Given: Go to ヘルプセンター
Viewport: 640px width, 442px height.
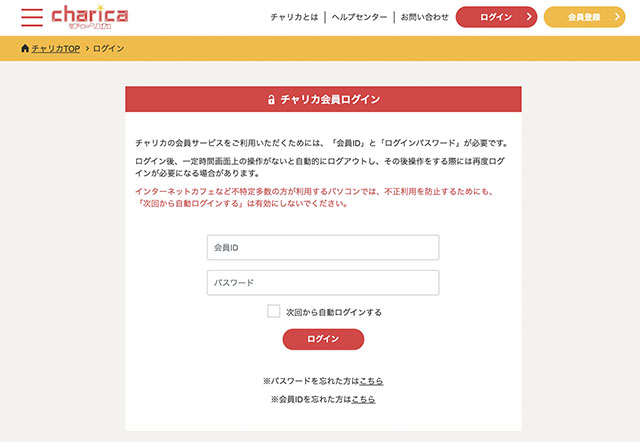Looking at the screenshot, I should click(x=360, y=17).
